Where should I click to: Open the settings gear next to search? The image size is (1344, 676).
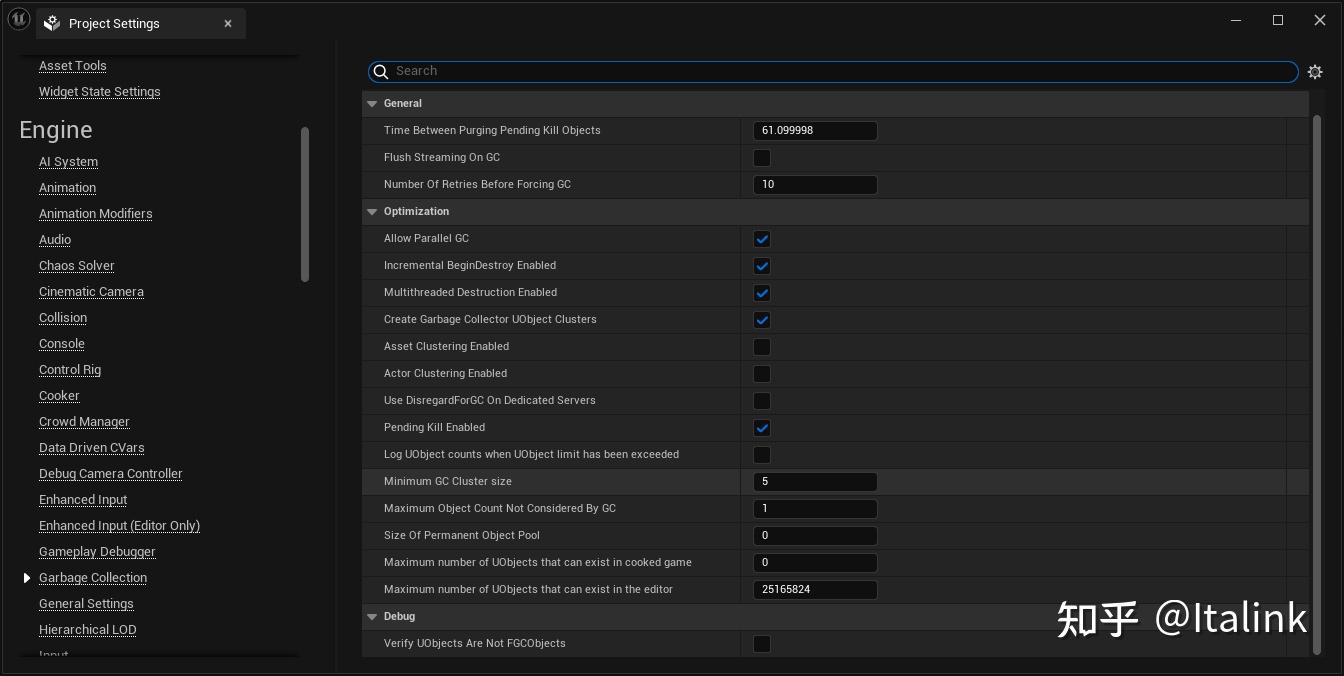1315,72
